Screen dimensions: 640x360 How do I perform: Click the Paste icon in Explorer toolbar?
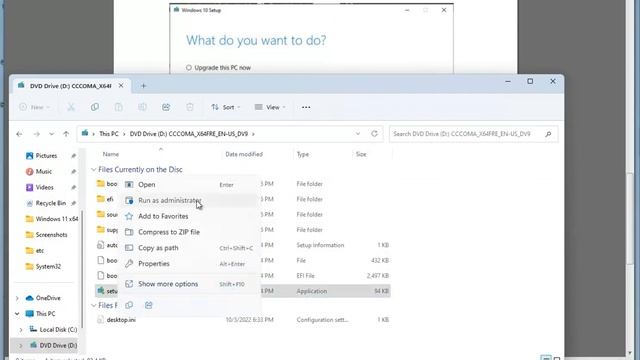pyautogui.click(x=118, y=107)
